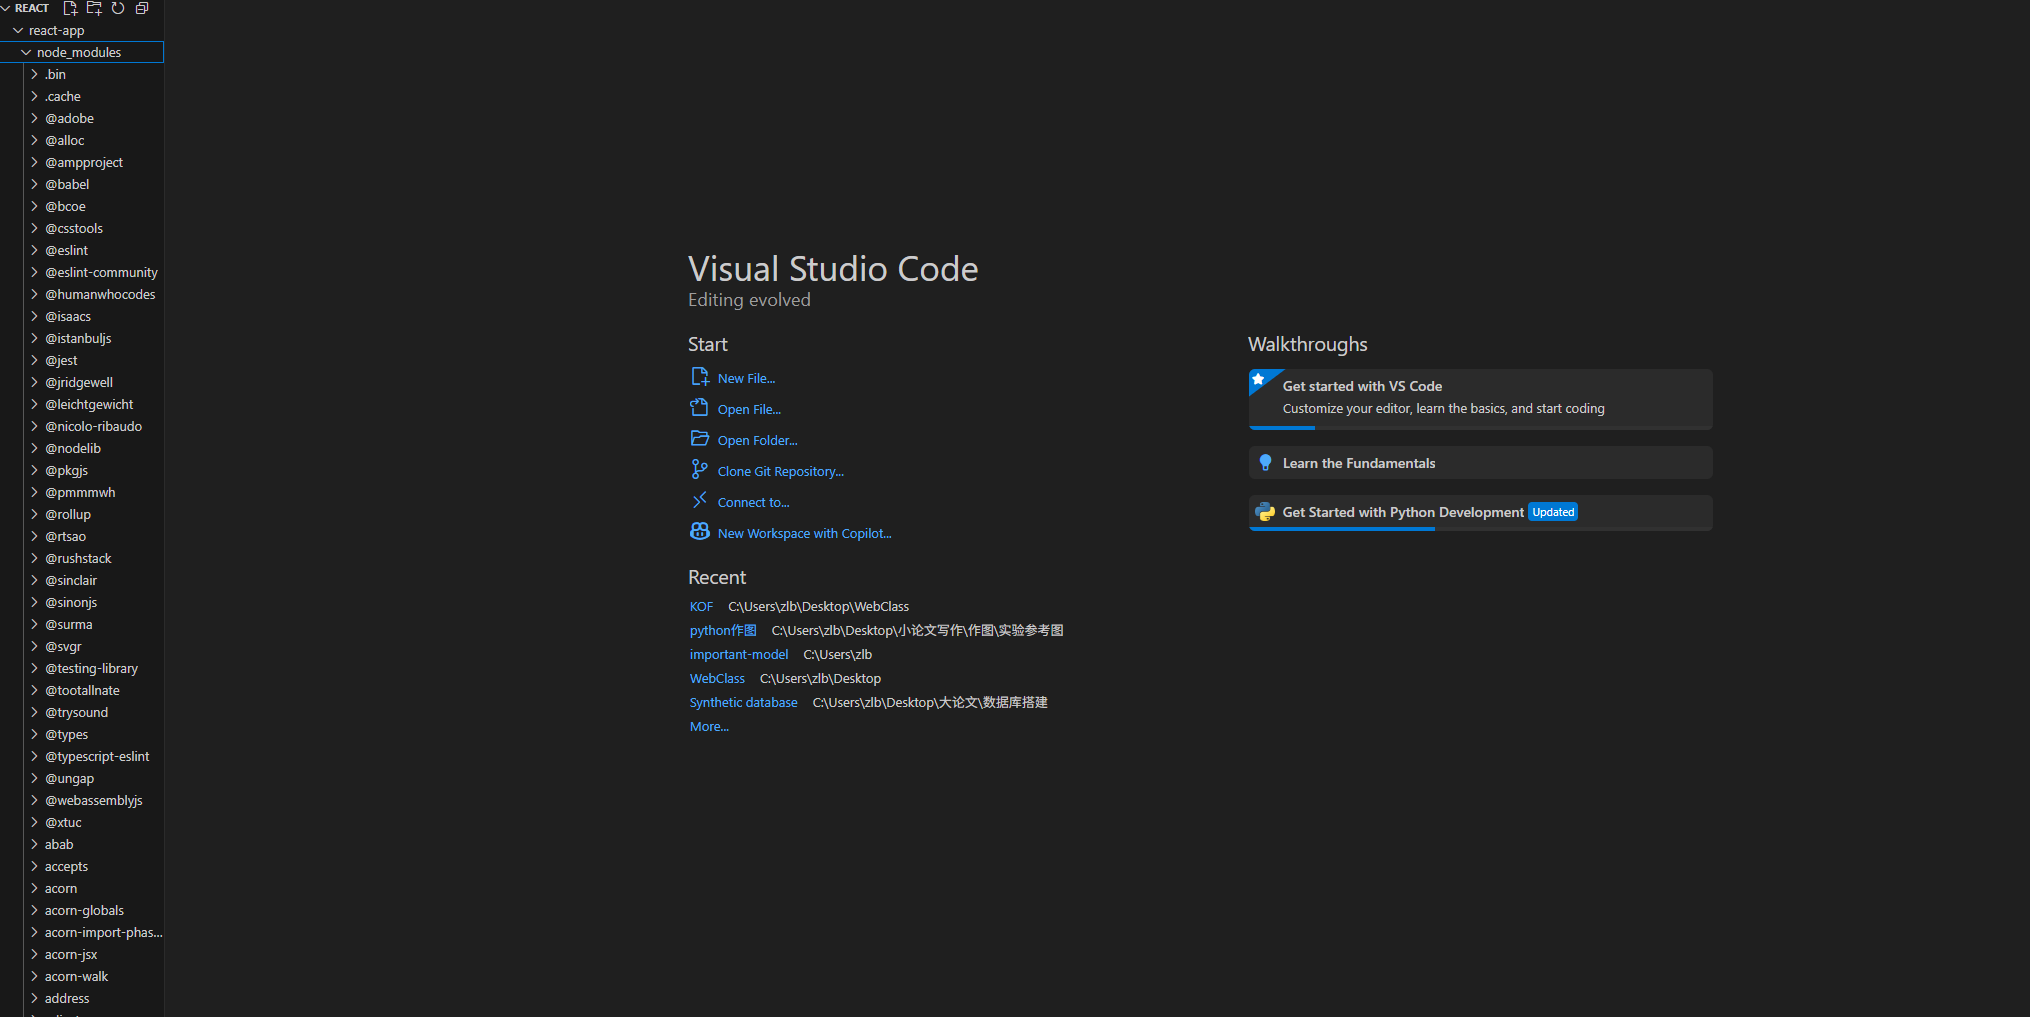Click the Open Folder... link
The height and width of the screenshot is (1017, 2030).
point(757,440)
